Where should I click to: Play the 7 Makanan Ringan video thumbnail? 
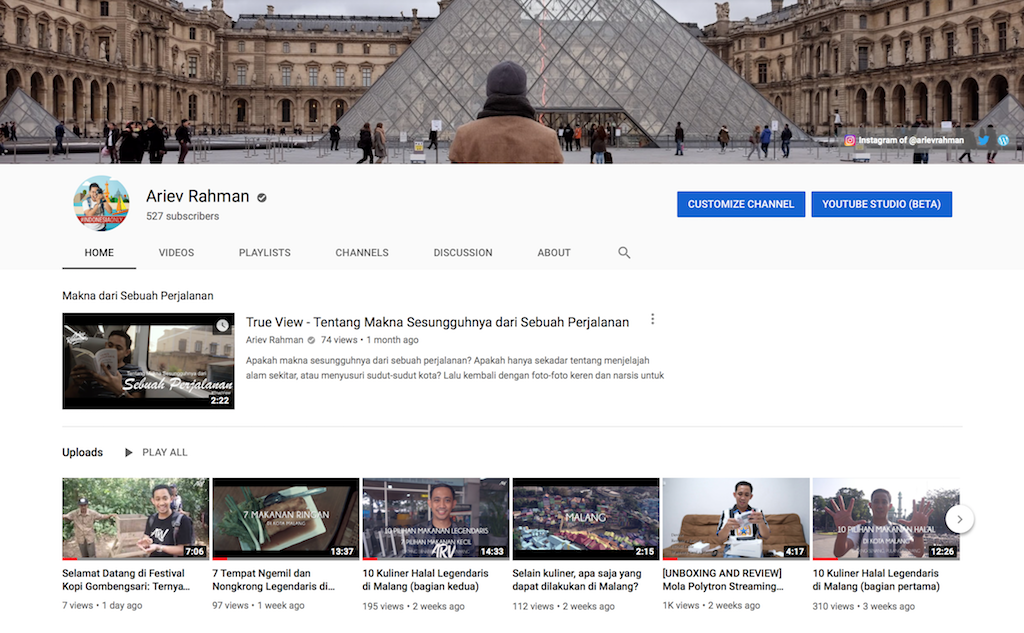(x=285, y=518)
